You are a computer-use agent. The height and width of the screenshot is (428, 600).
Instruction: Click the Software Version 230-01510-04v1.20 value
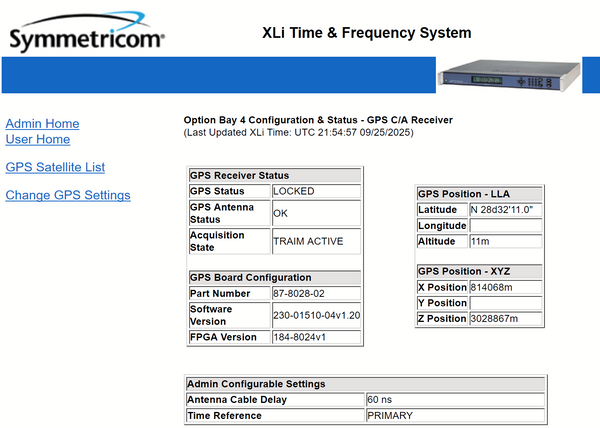point(315,315)
